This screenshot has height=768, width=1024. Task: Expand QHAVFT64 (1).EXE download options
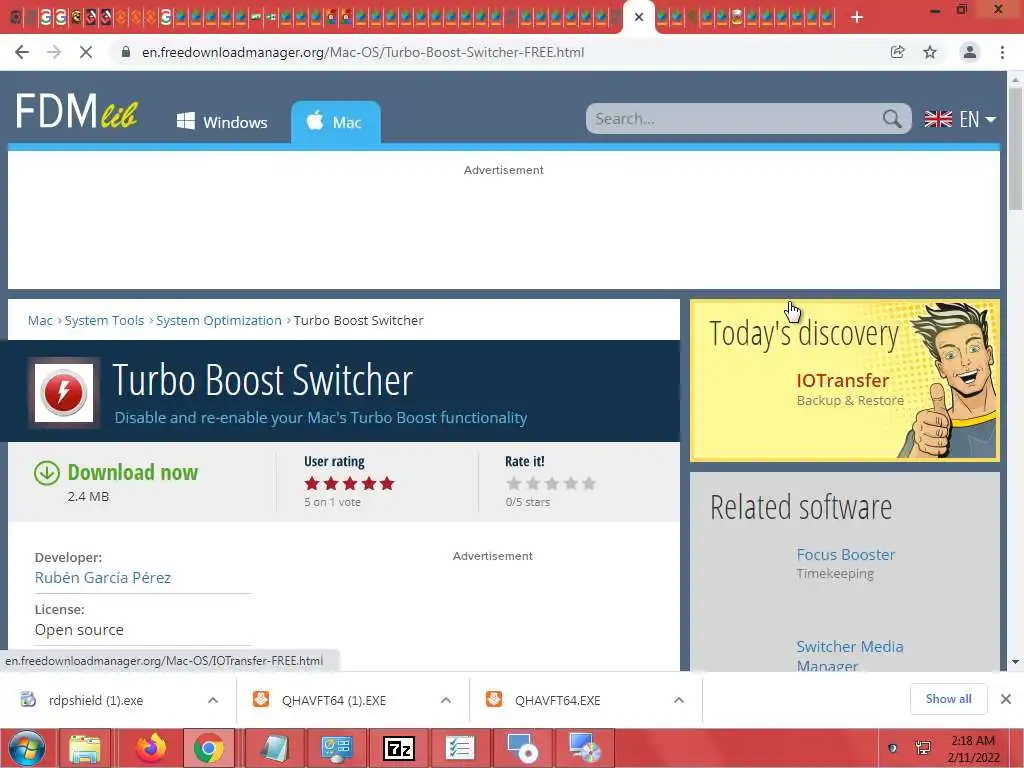pyautogui.click(x=446, y=700)
